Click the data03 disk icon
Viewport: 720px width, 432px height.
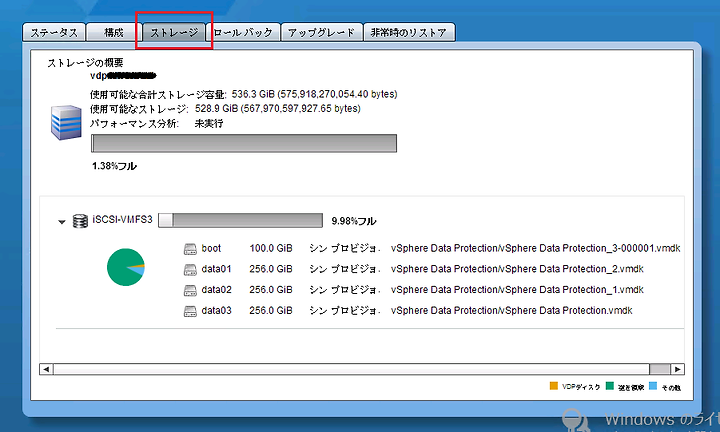190,311
